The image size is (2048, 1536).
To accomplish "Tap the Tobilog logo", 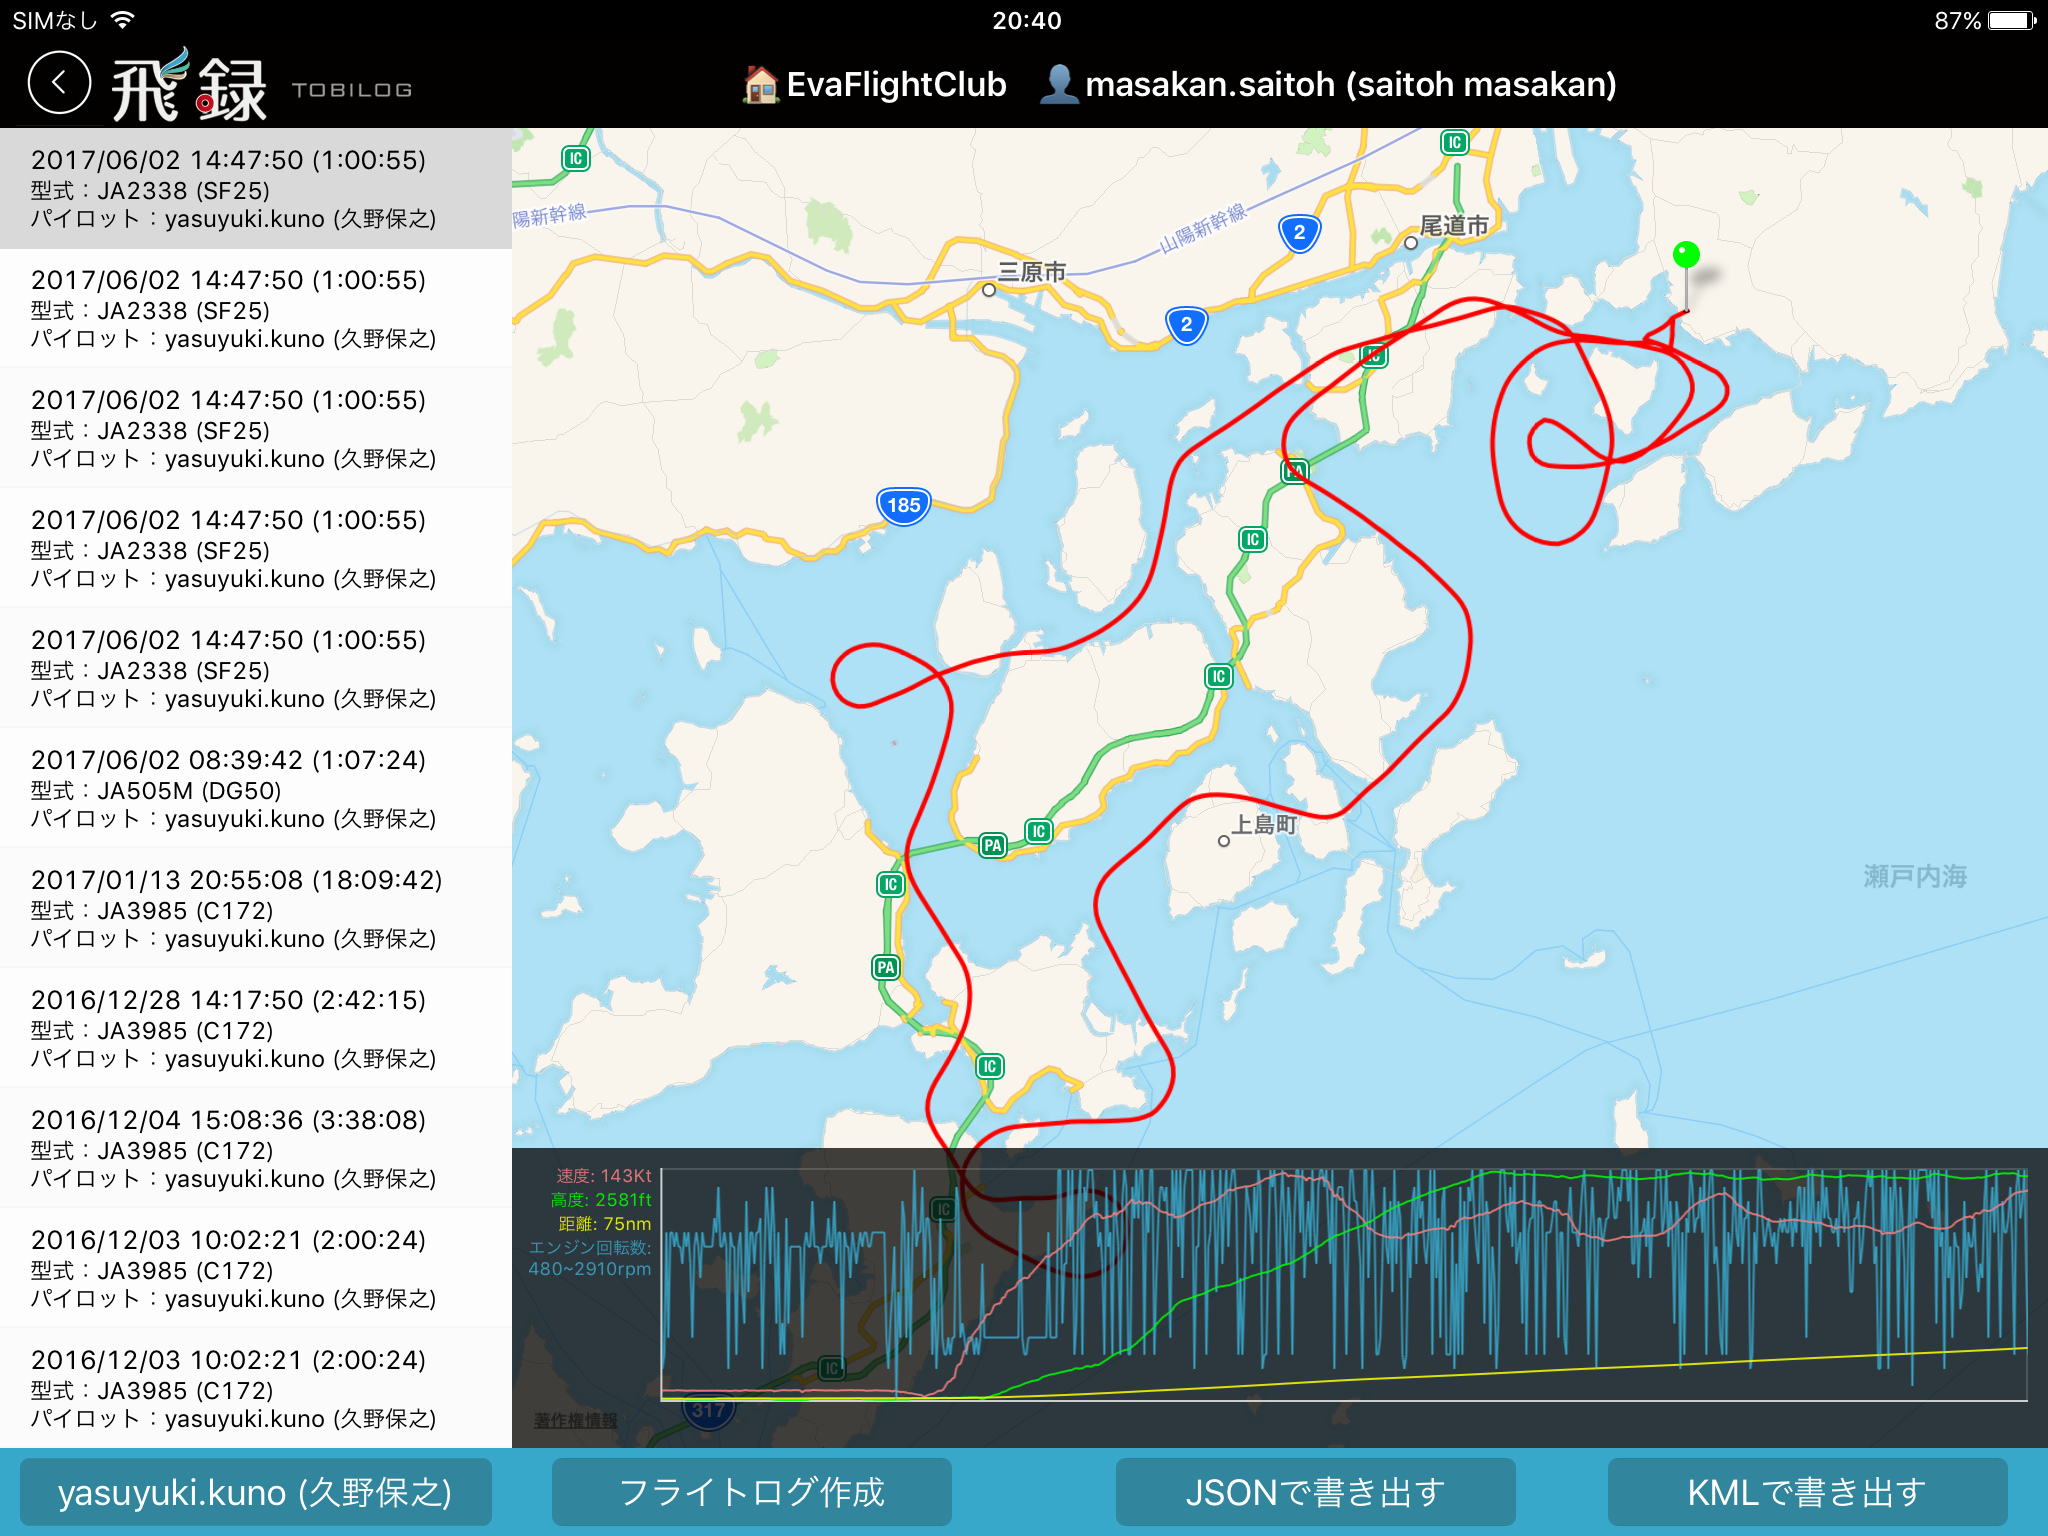I will pyautogui.click(x=190, y=88).
